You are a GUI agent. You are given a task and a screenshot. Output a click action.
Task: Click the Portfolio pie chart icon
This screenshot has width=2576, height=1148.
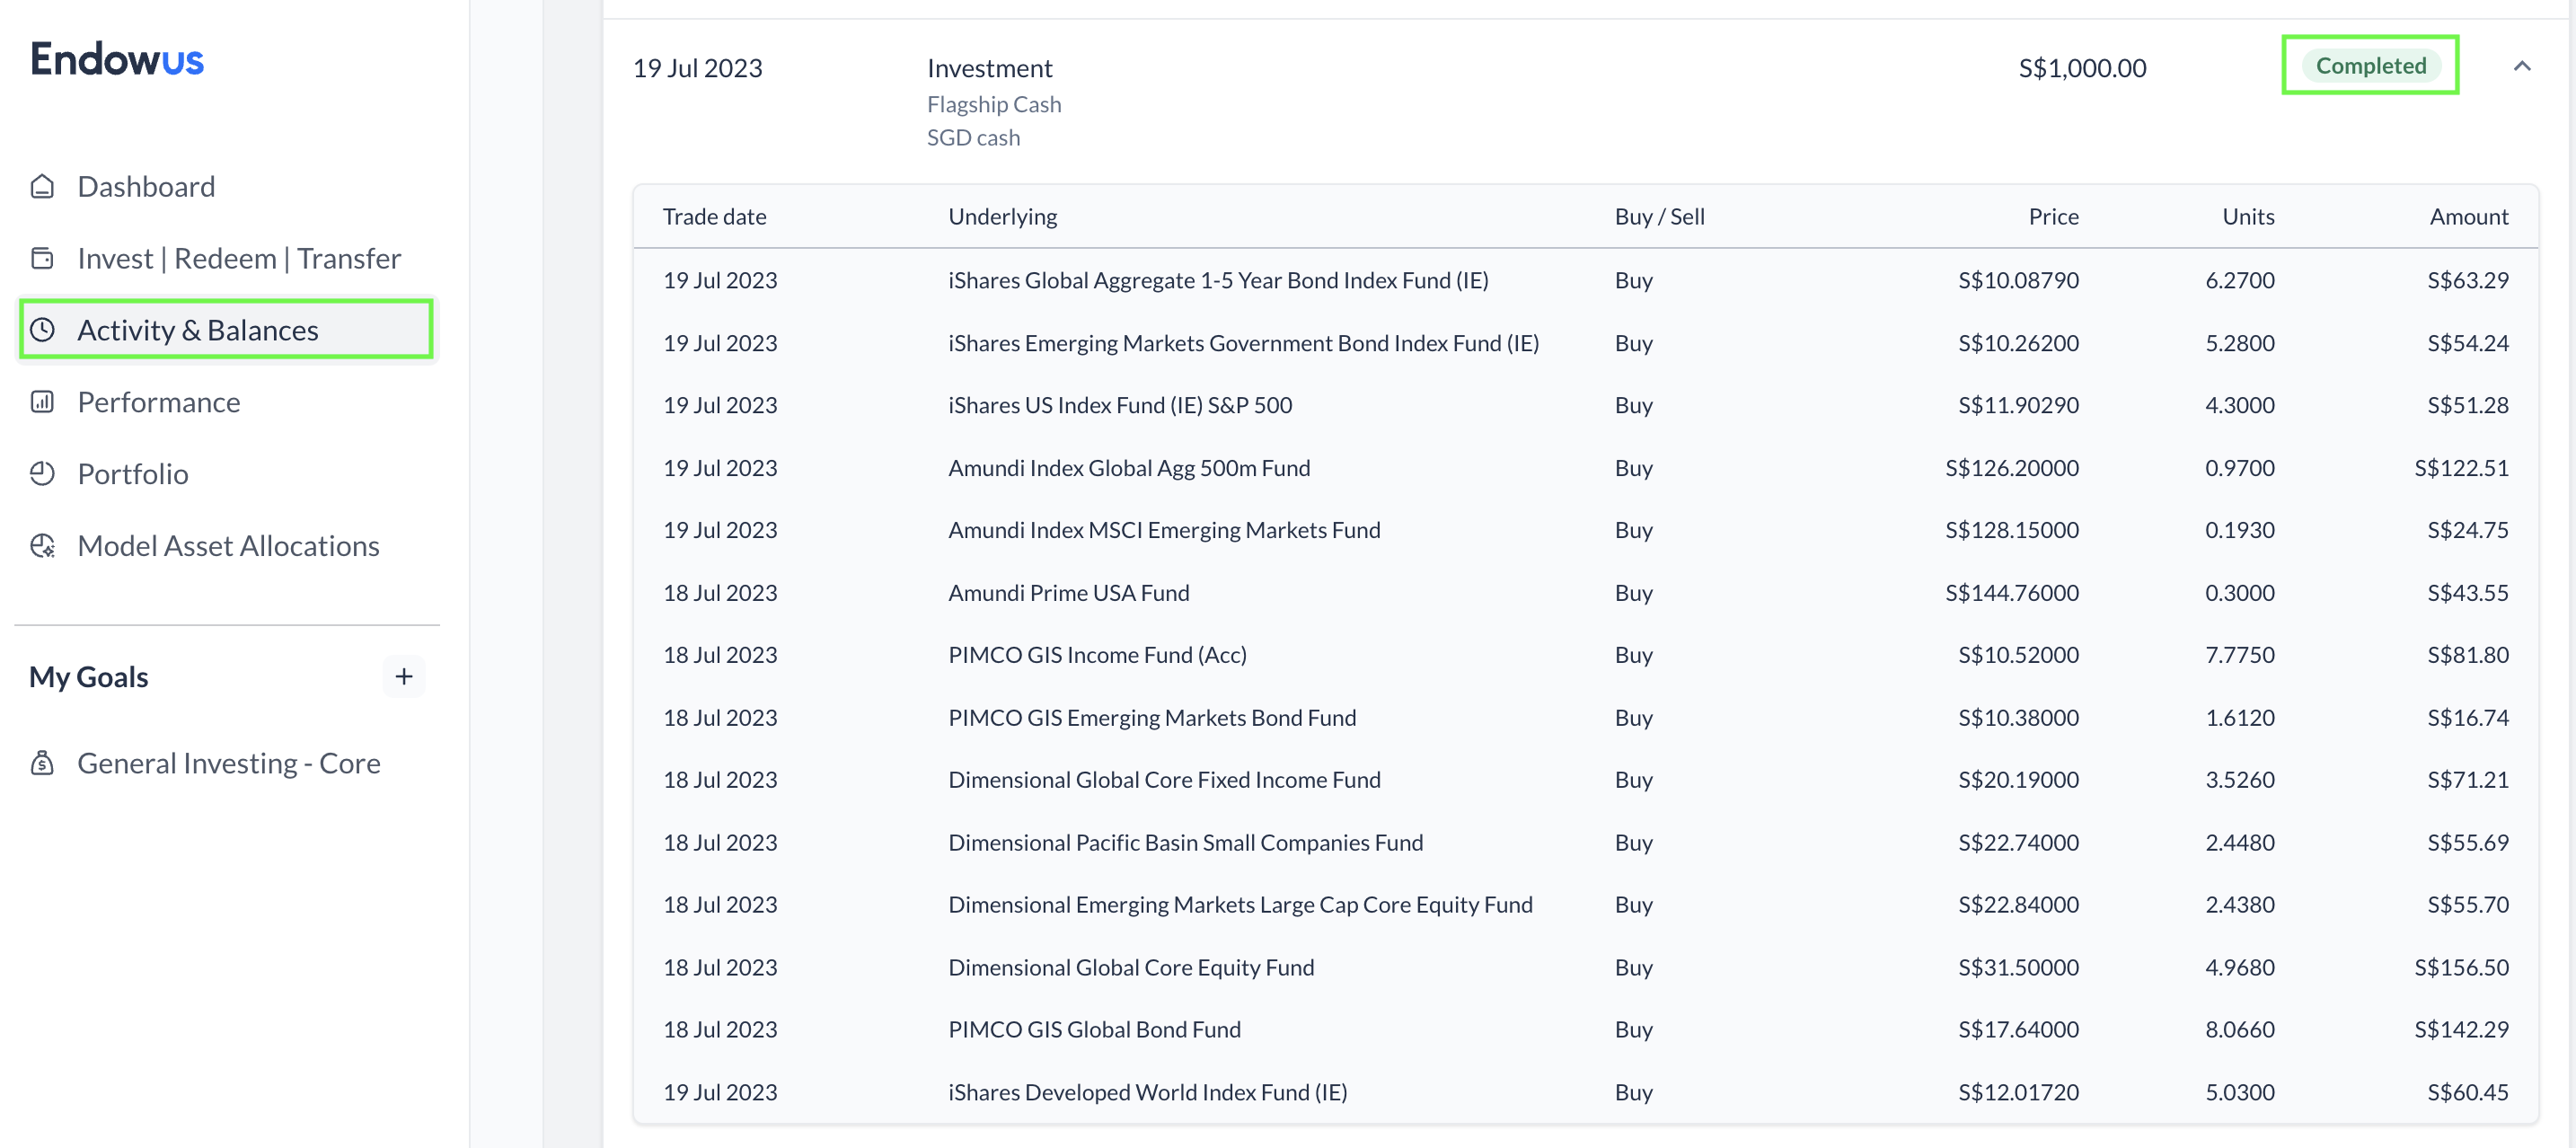(42, 473)
